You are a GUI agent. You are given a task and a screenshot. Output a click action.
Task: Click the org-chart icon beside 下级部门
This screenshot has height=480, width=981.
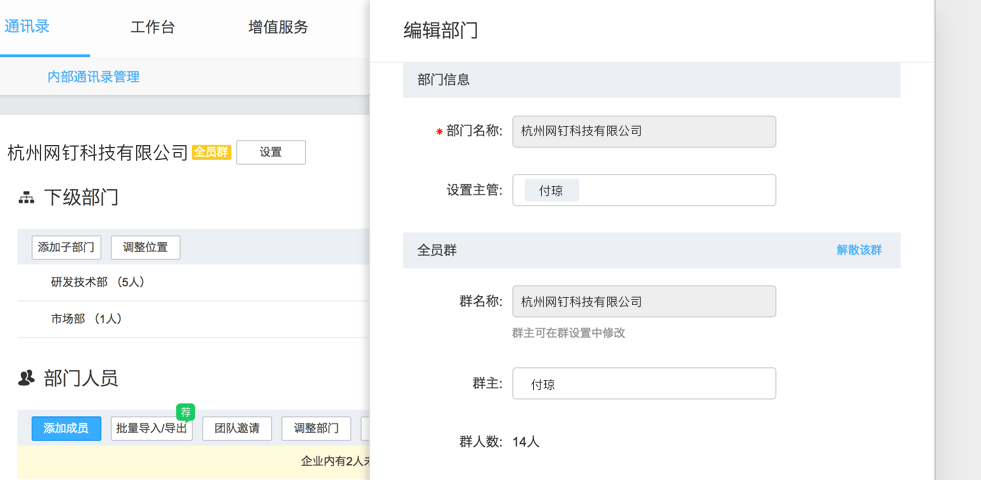(26, 198)
